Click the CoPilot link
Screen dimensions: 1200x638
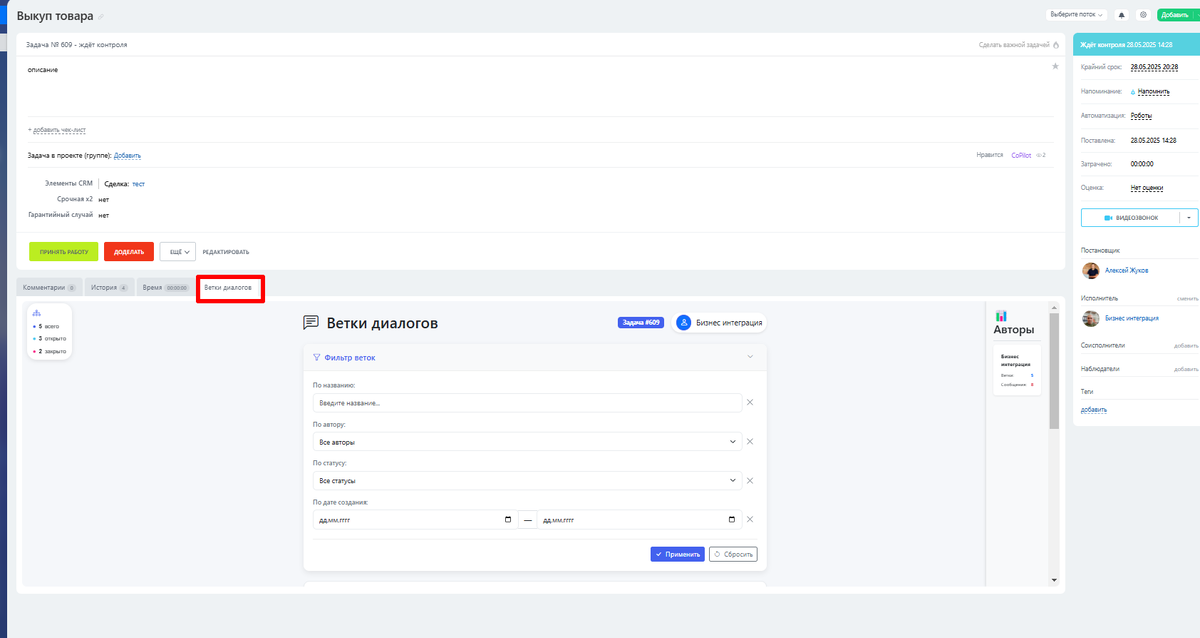[1020, 155]
